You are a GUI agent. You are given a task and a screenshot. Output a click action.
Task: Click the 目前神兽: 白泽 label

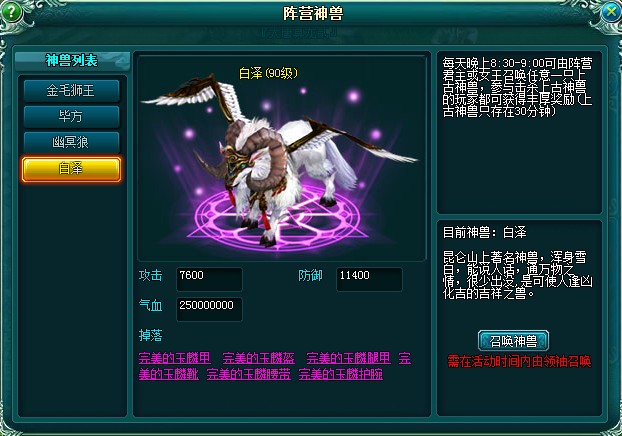point(484,232)
